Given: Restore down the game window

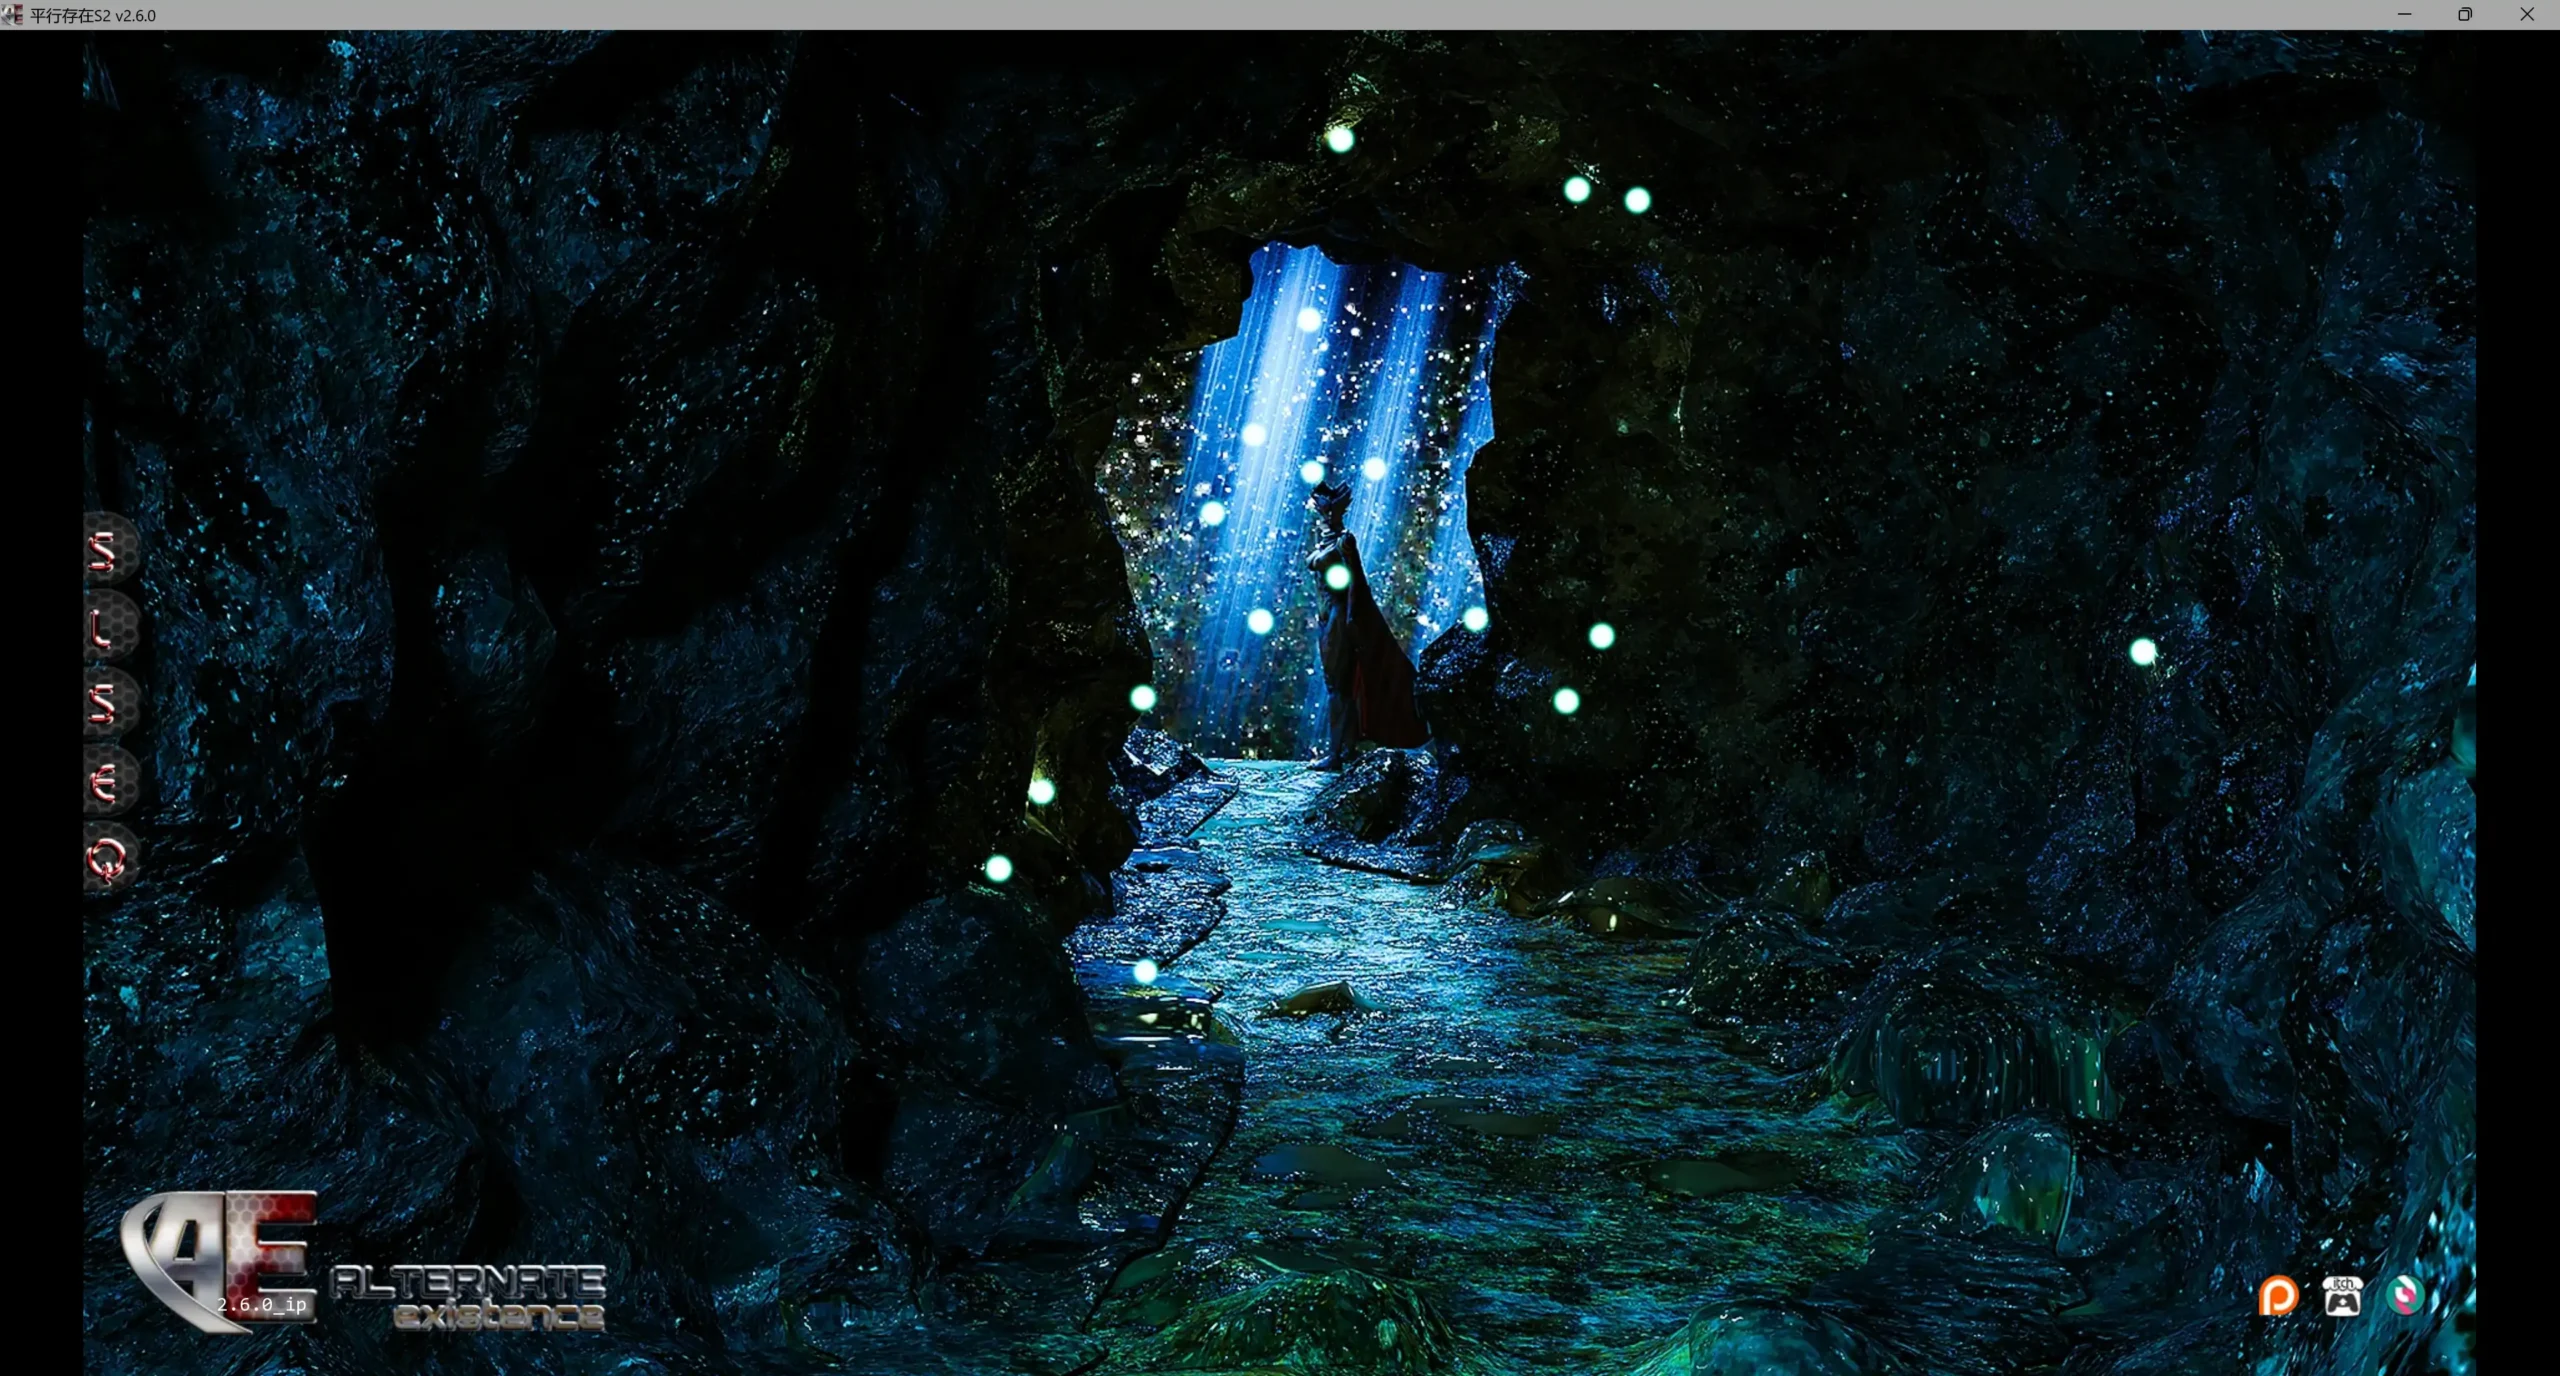Looking at the screenshot, I should click(x=2465, y=14).
